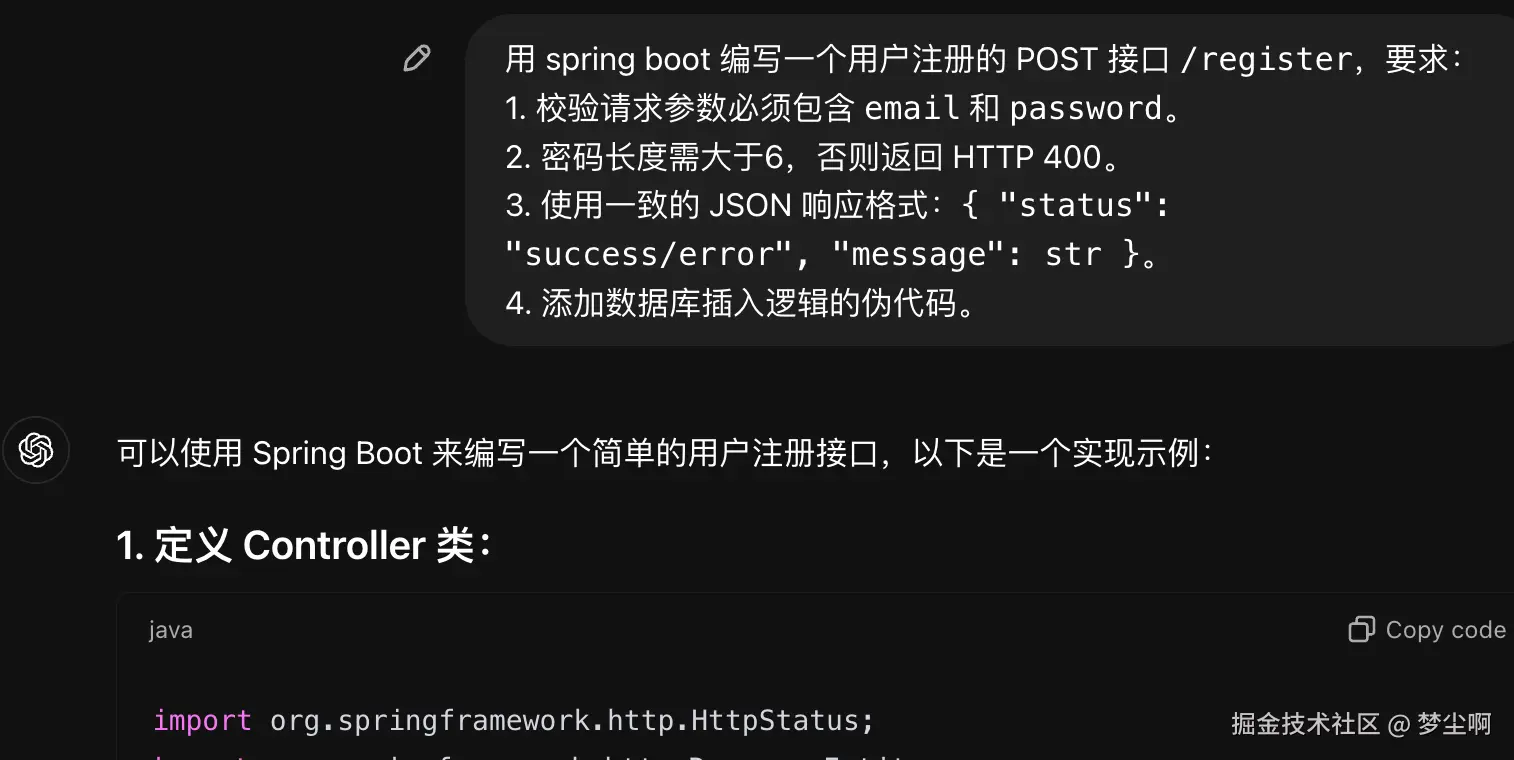Click the heading "1. 定义 Controller 类"

point(305,546)
